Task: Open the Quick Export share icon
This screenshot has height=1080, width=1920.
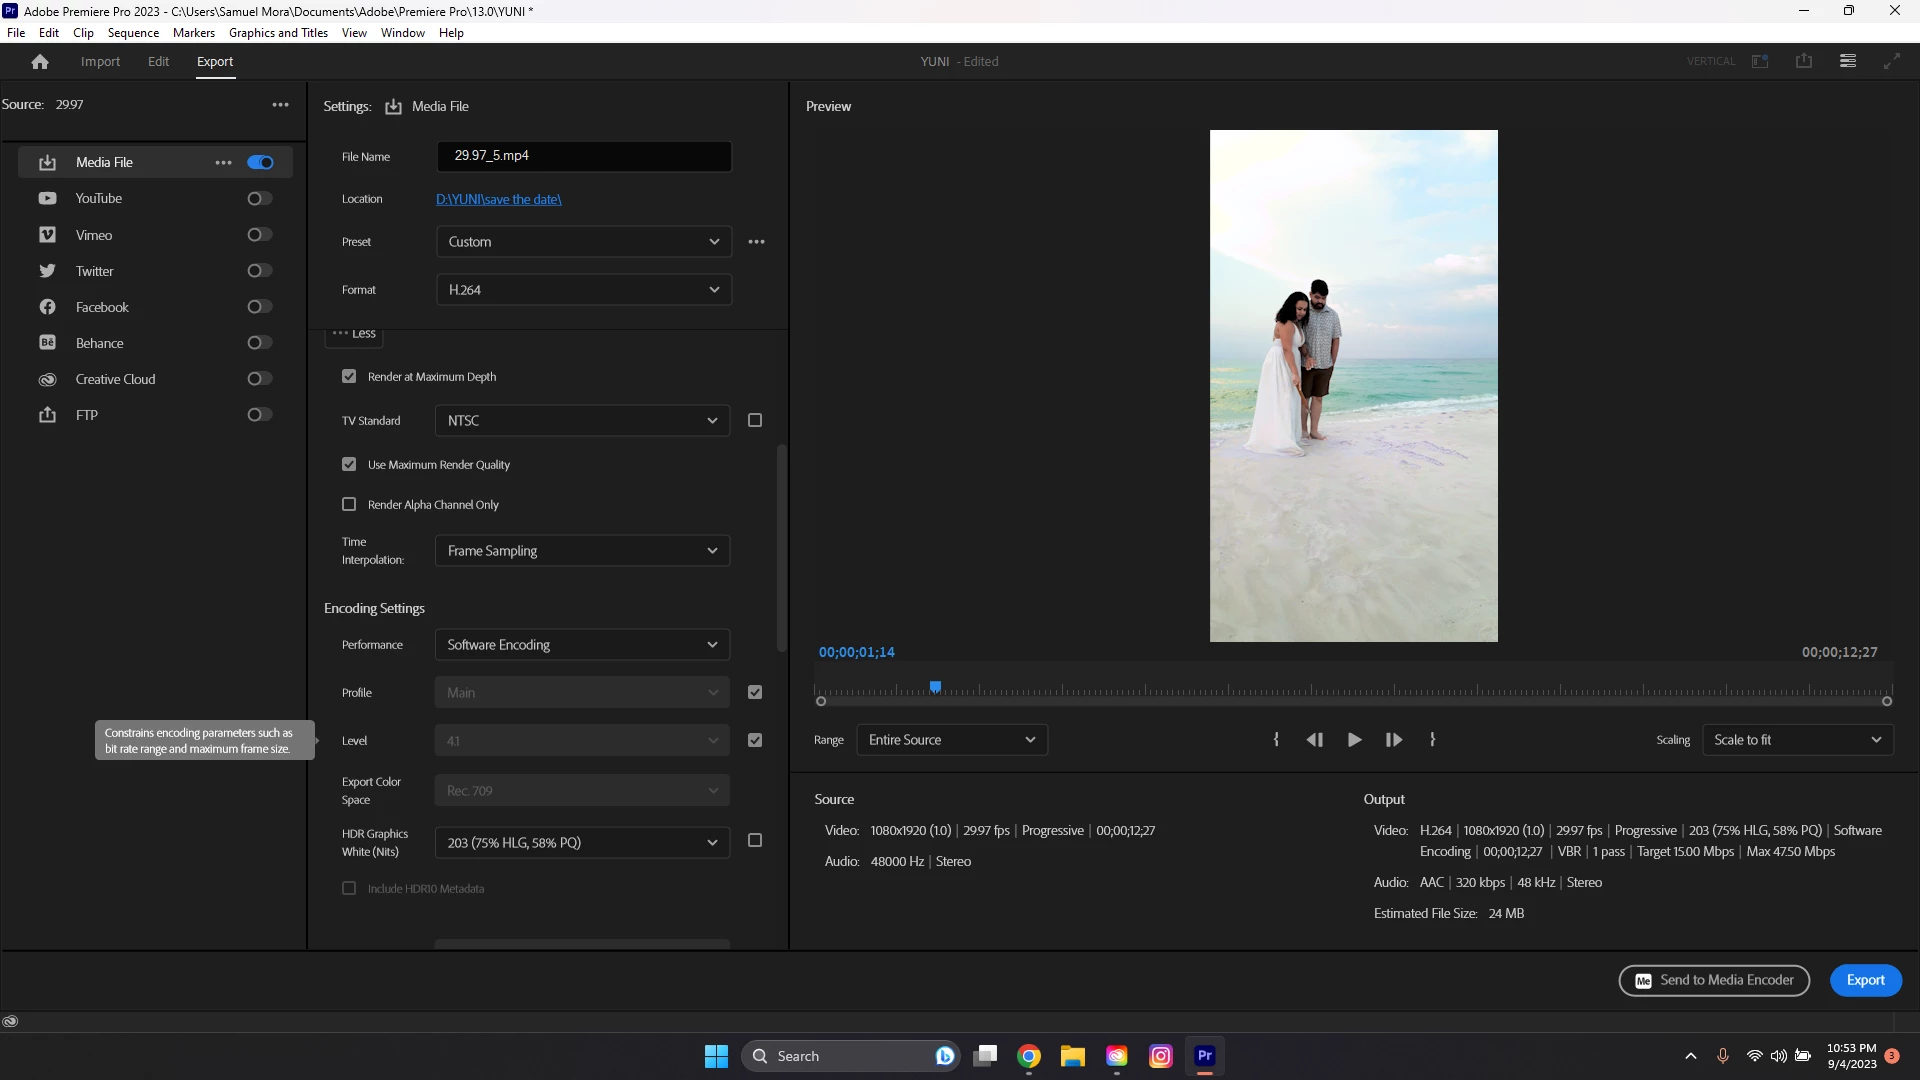Action: tap(1804, 61)
